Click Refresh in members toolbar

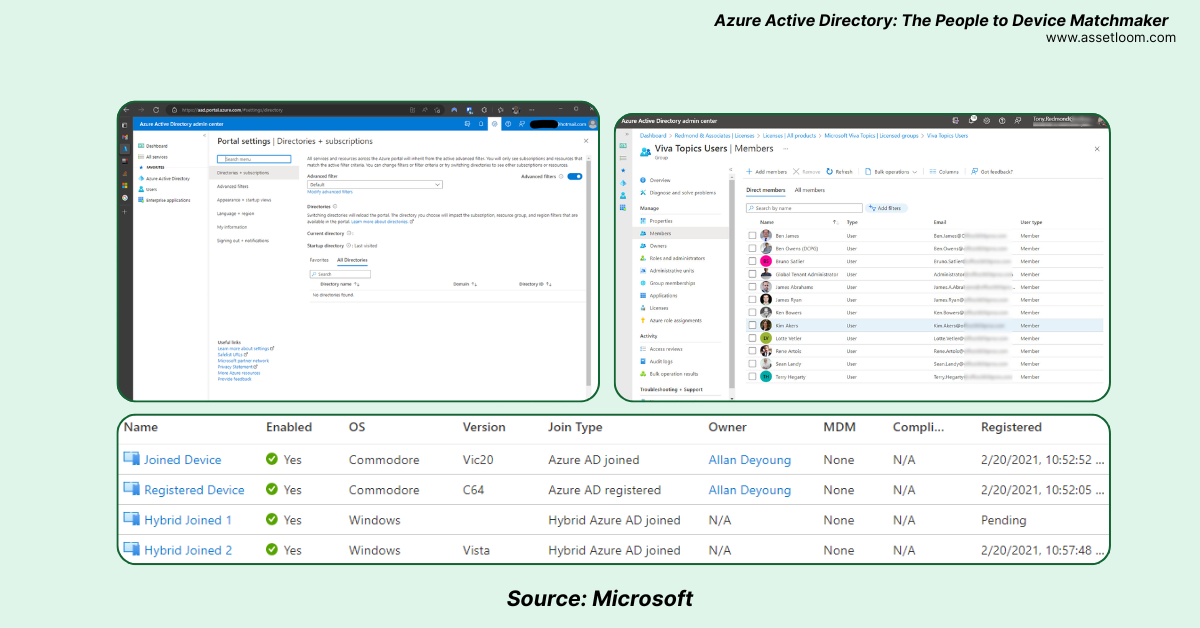click(840, 172)
